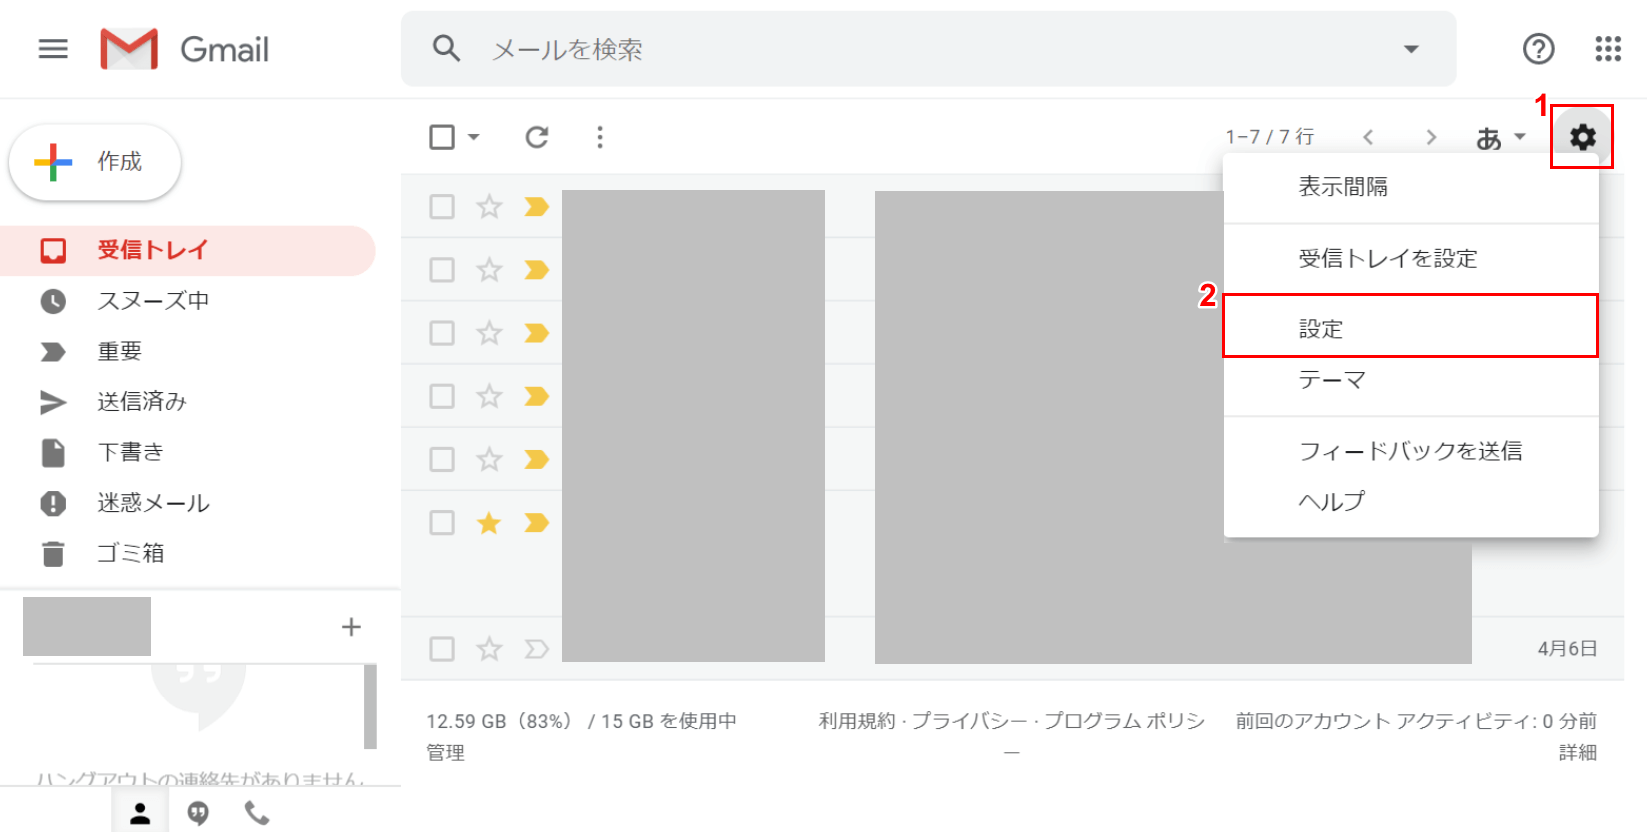This screenshot has width=1647, height=832.
Task: Go to newer messages page arrow
Action: pyautogui.click(x=1368, y=137)
